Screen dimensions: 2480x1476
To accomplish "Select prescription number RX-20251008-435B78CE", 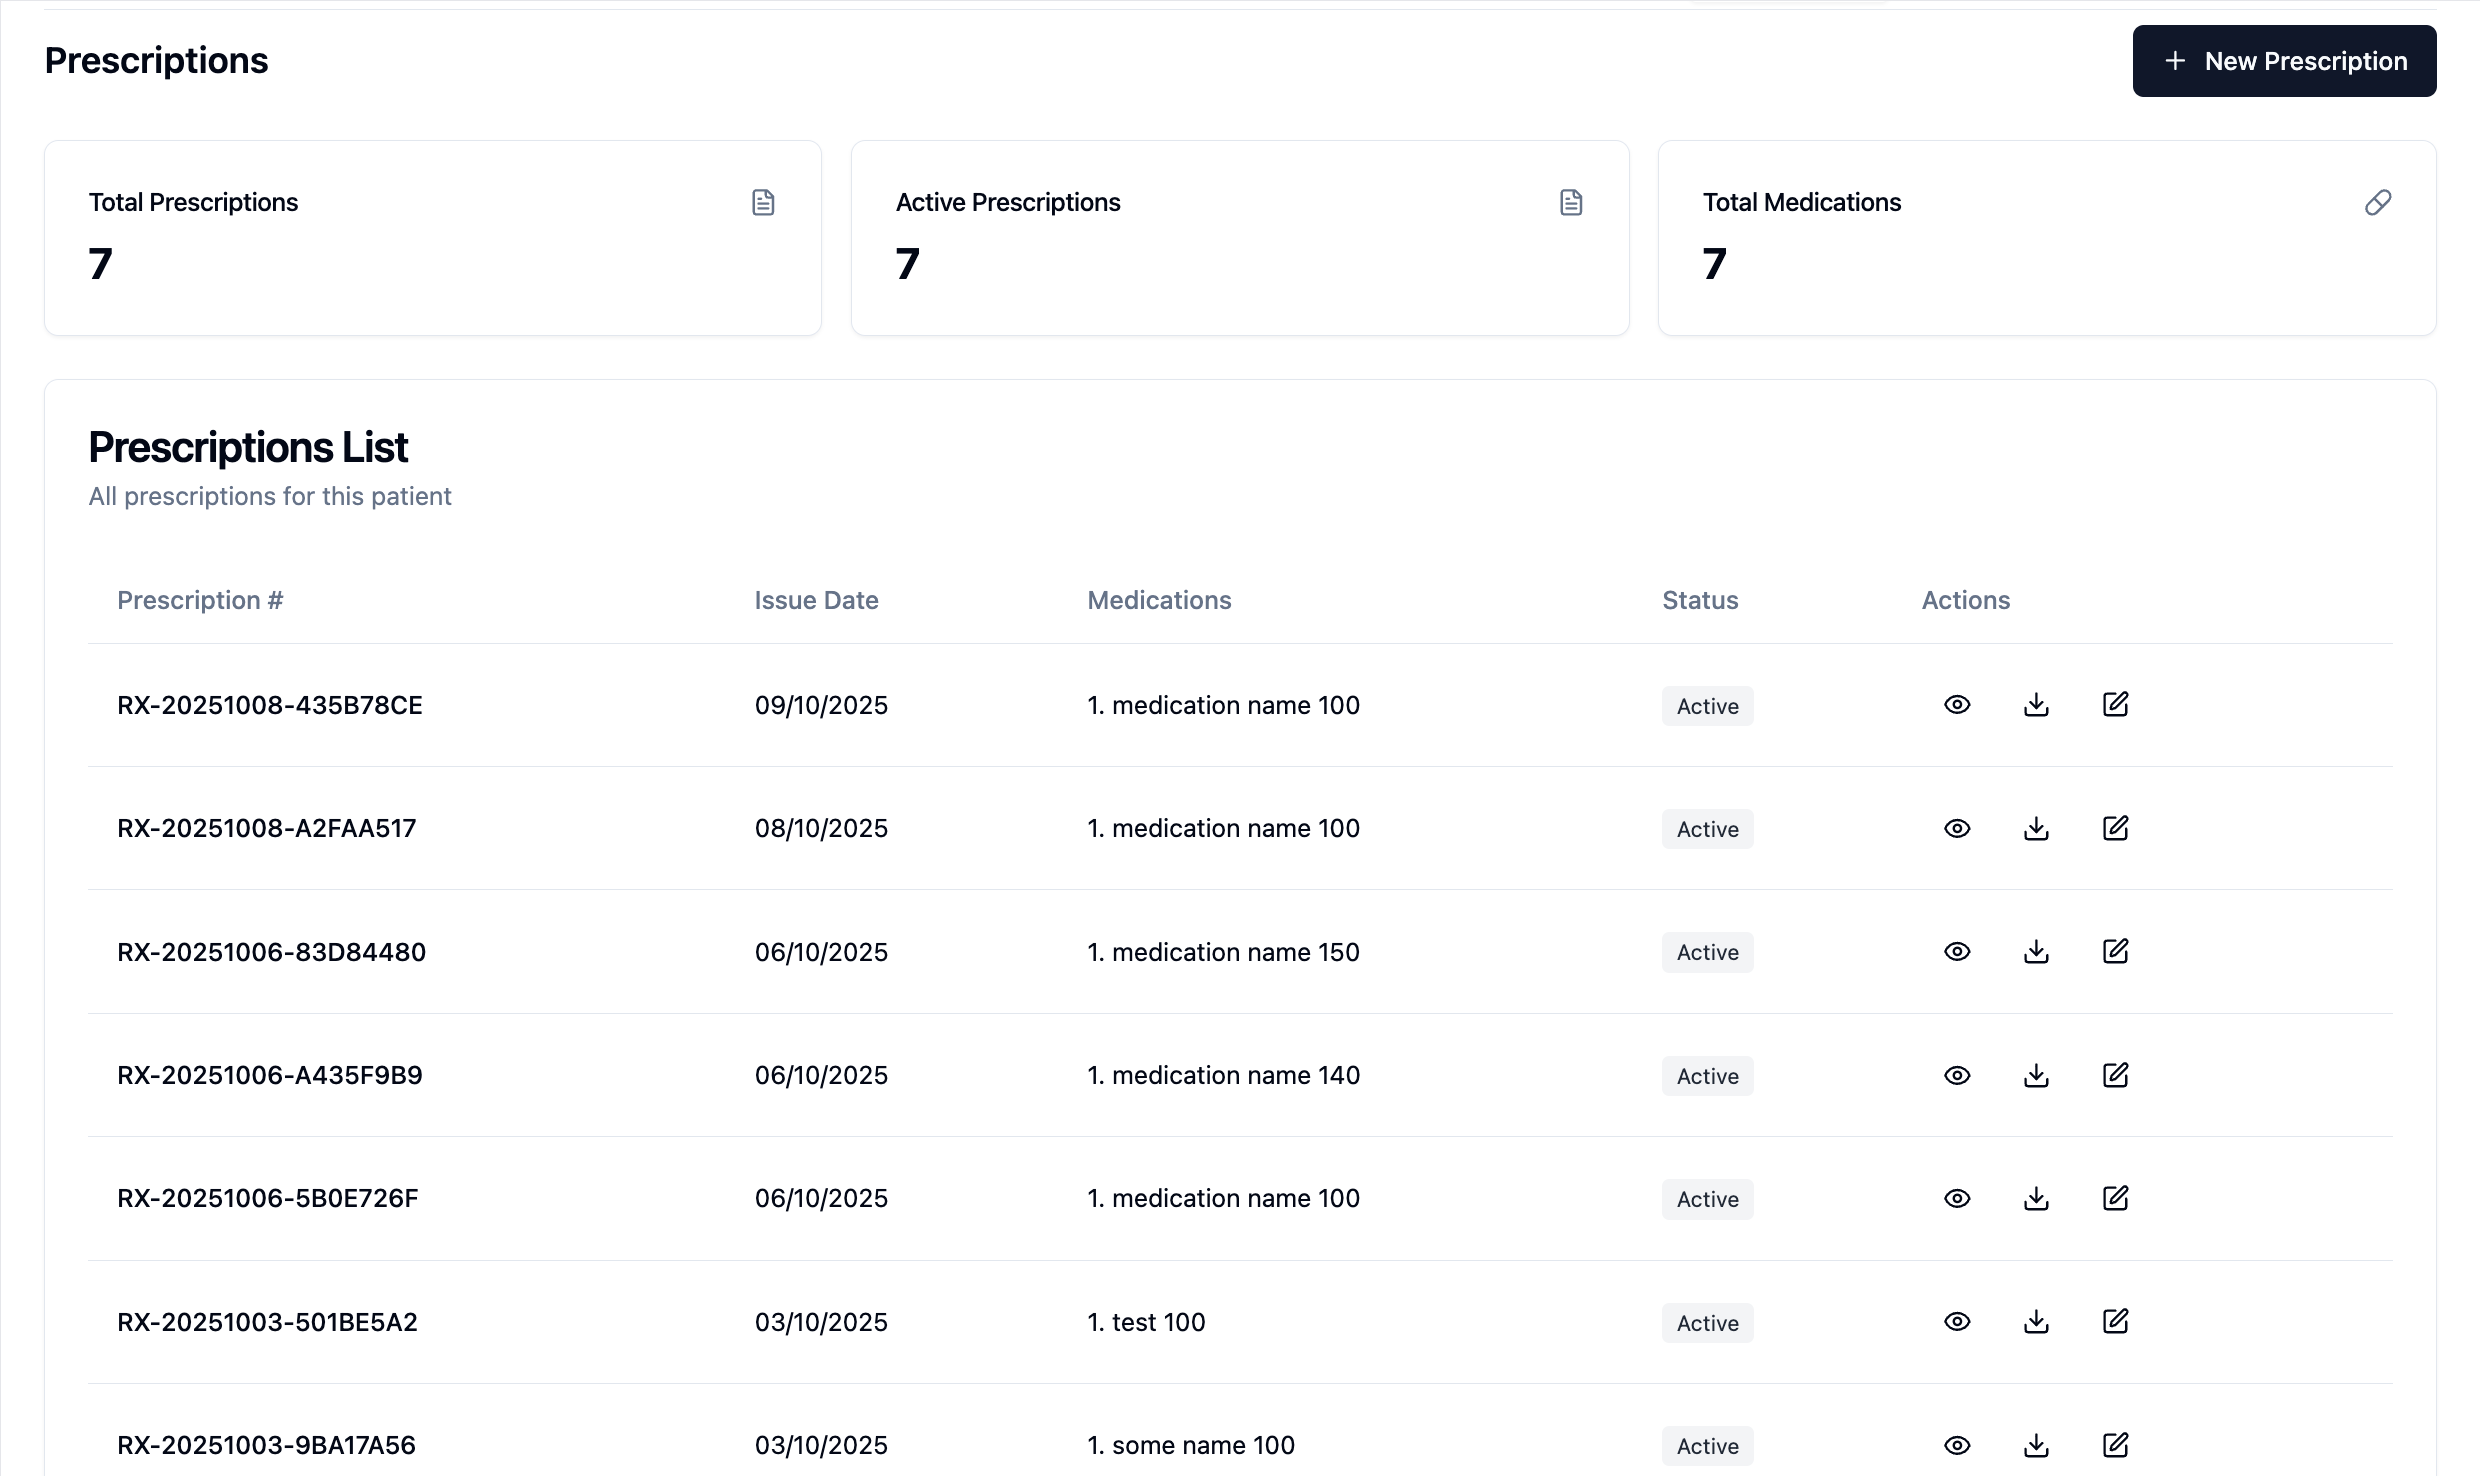I will 270,705.
